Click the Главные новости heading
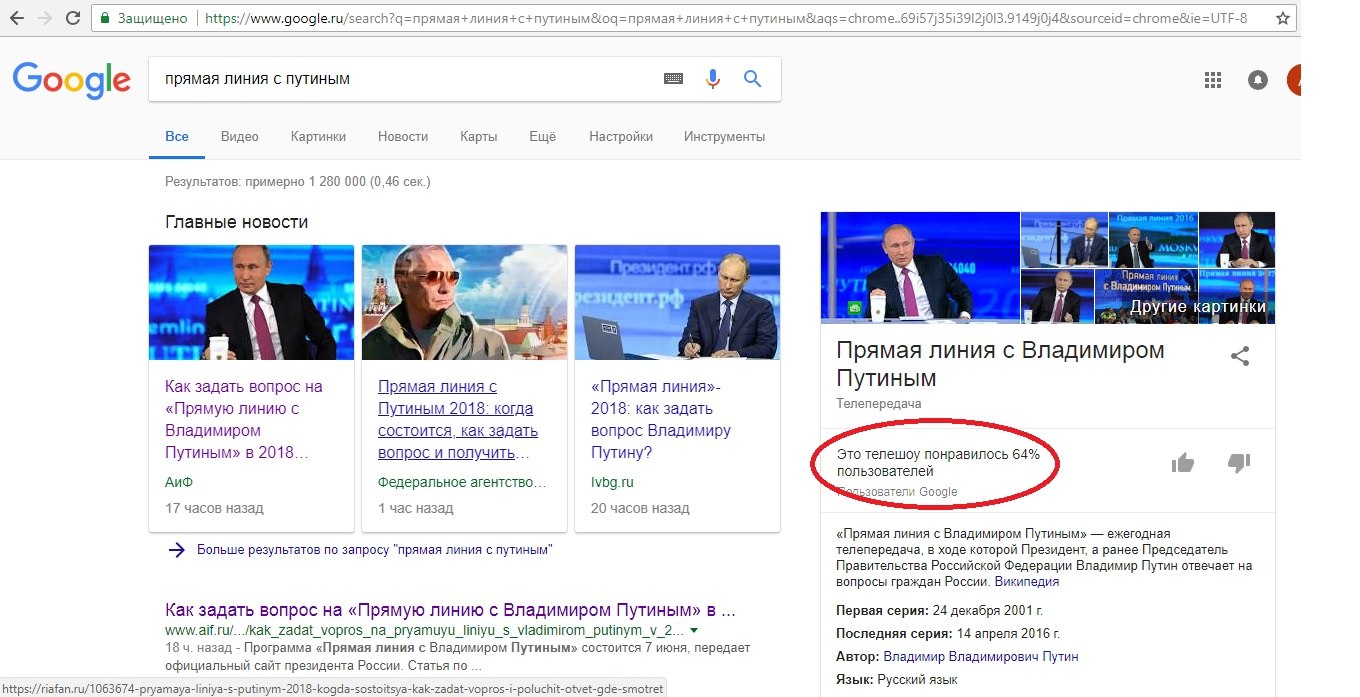Image resolution: width=1360 pixels, height=697 pixels. coord(237,222)
